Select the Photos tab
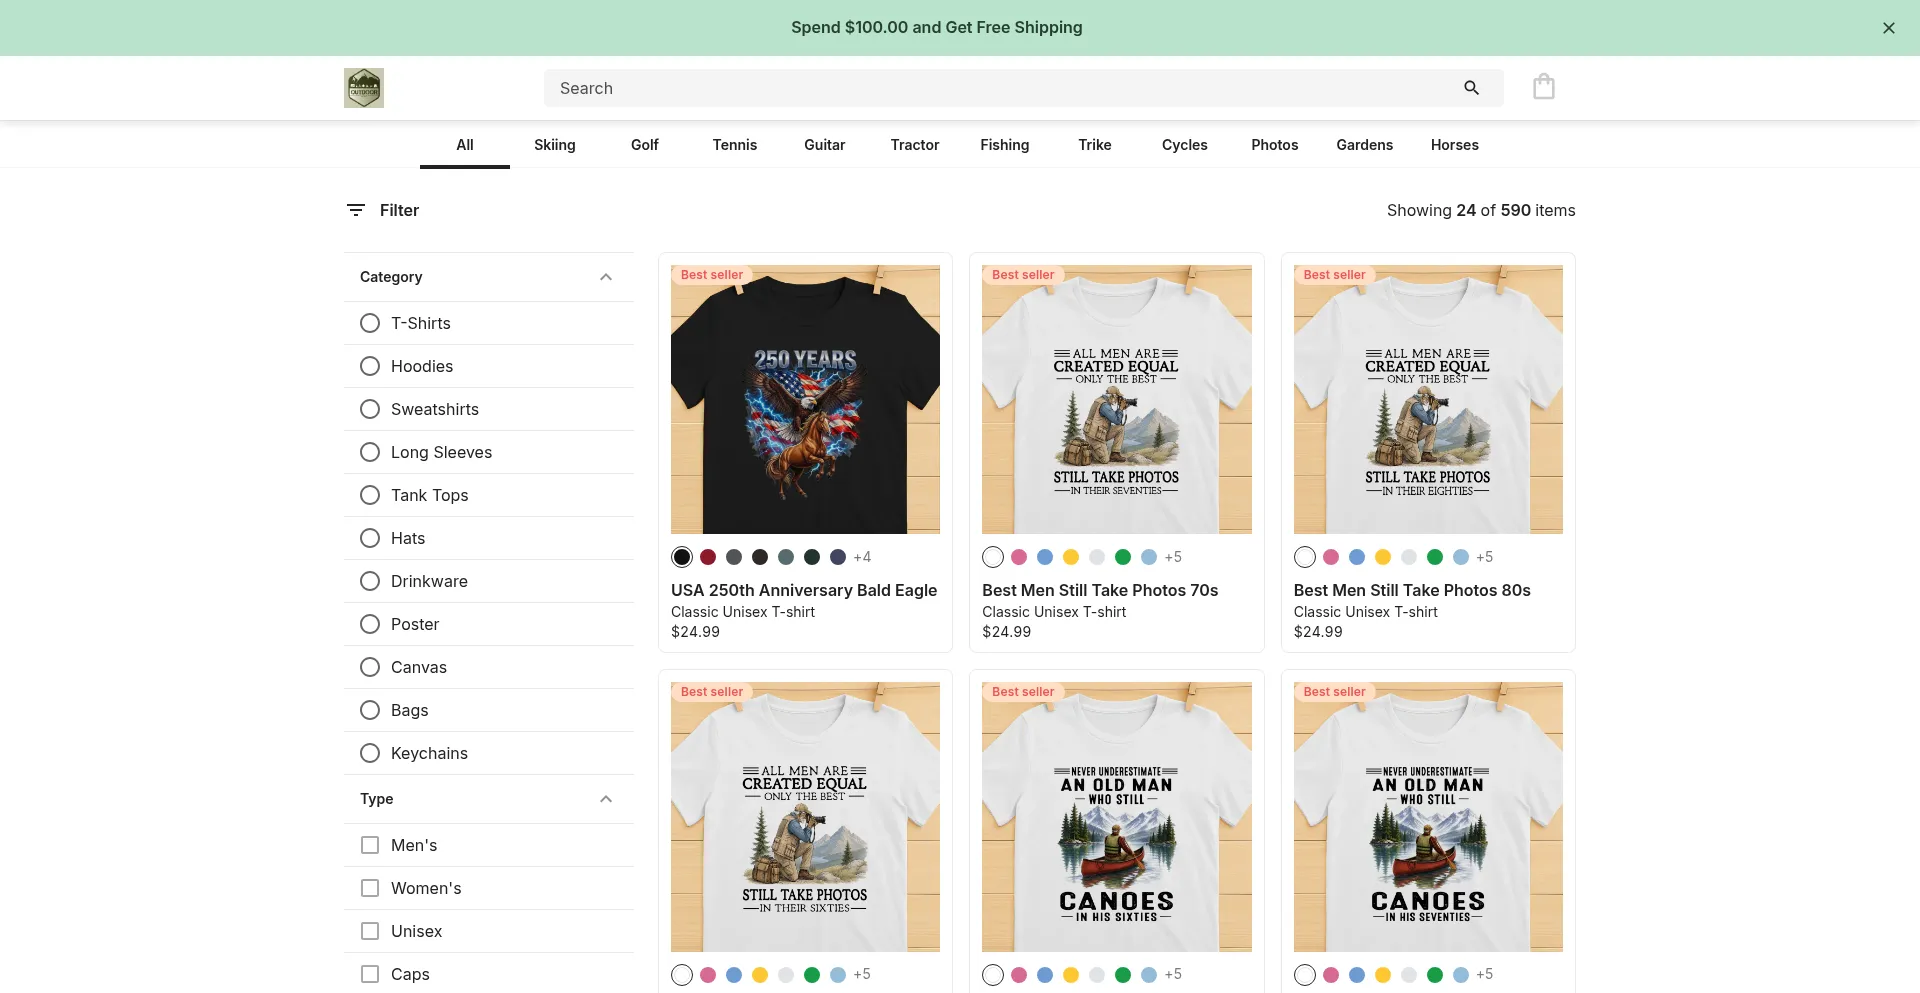 [1275, 145]
